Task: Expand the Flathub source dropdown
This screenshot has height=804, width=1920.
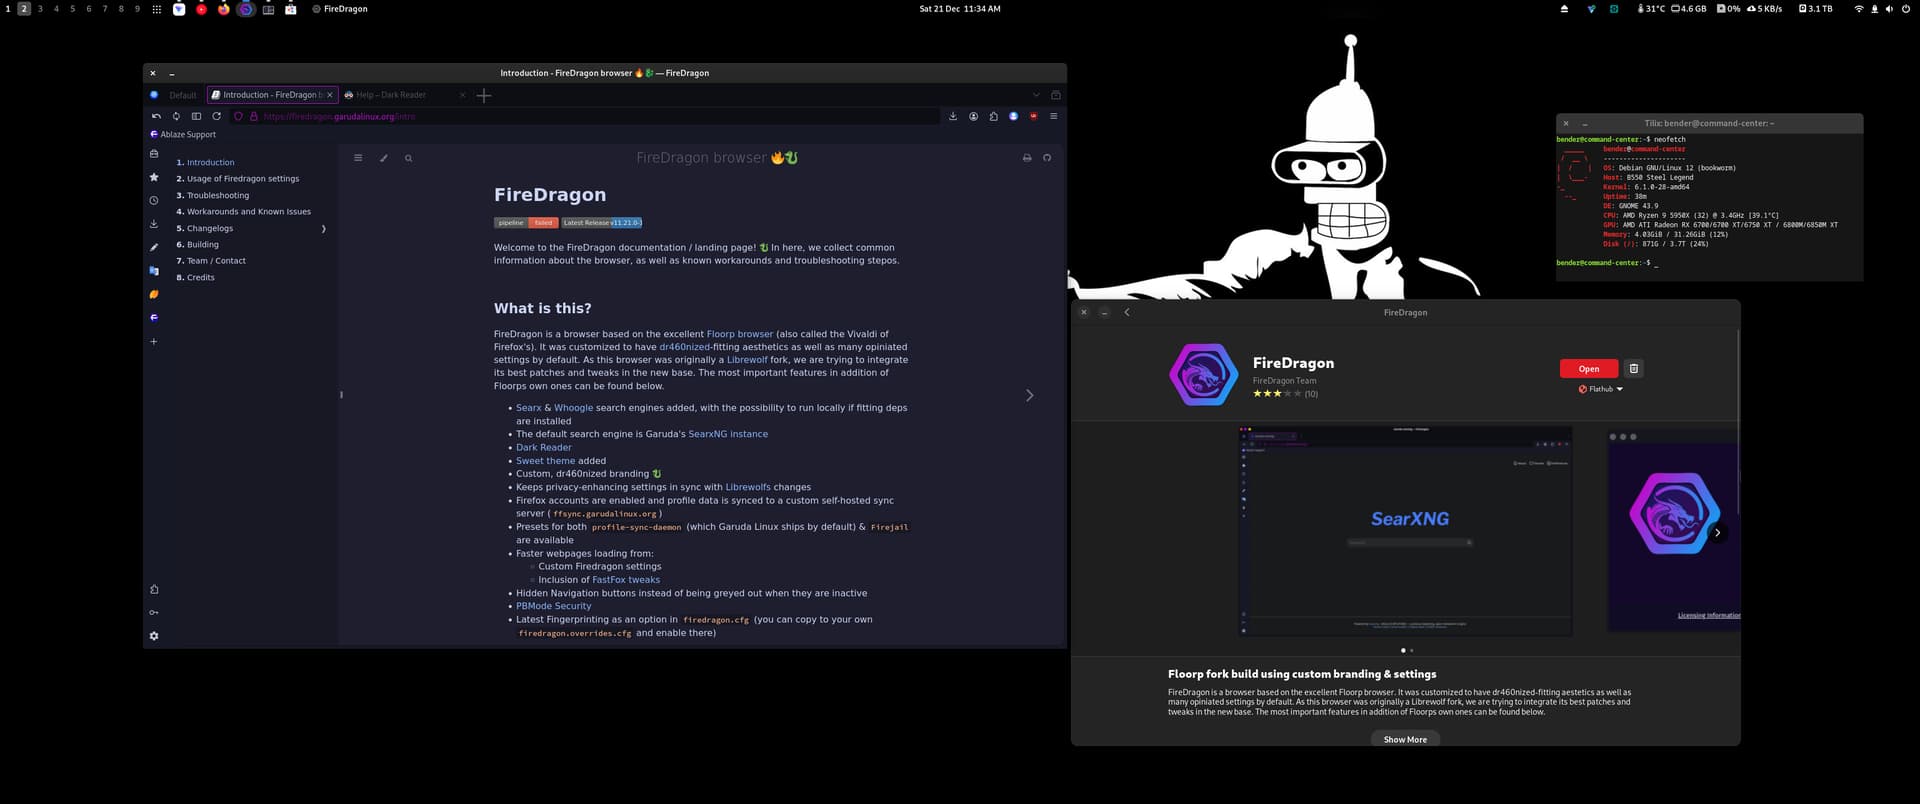Action: click(1601, 389)
